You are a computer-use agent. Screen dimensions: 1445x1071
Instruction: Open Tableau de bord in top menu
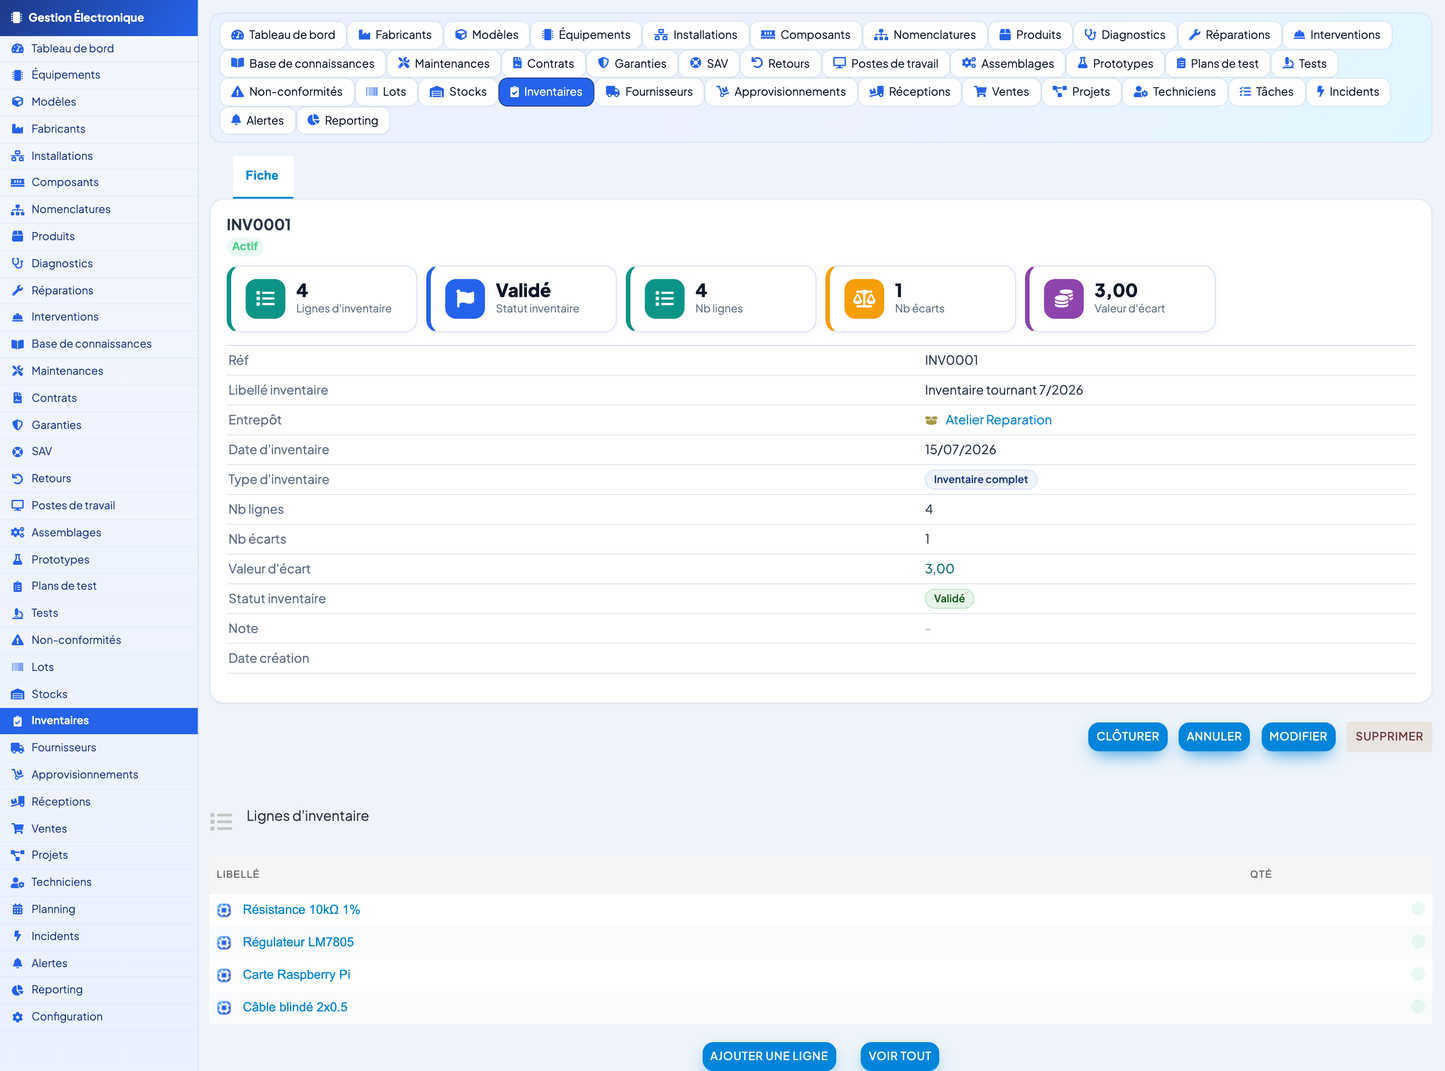pos(283,35)
